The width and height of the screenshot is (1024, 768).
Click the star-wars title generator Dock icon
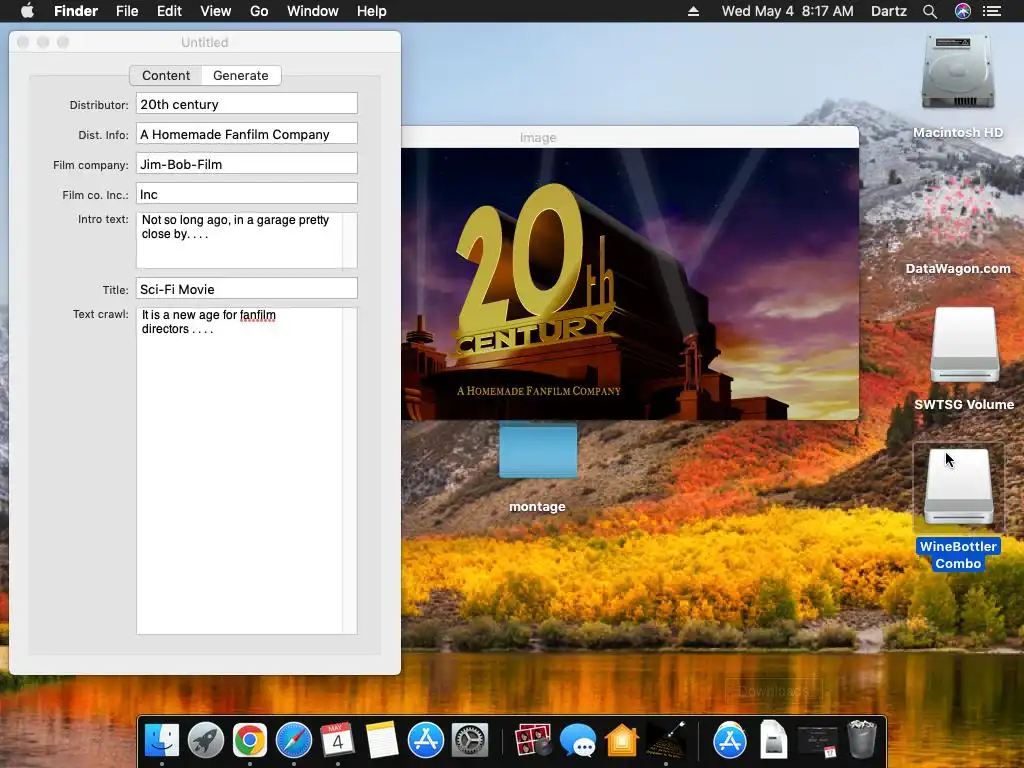pyautogui.click(x=665, y=741)
